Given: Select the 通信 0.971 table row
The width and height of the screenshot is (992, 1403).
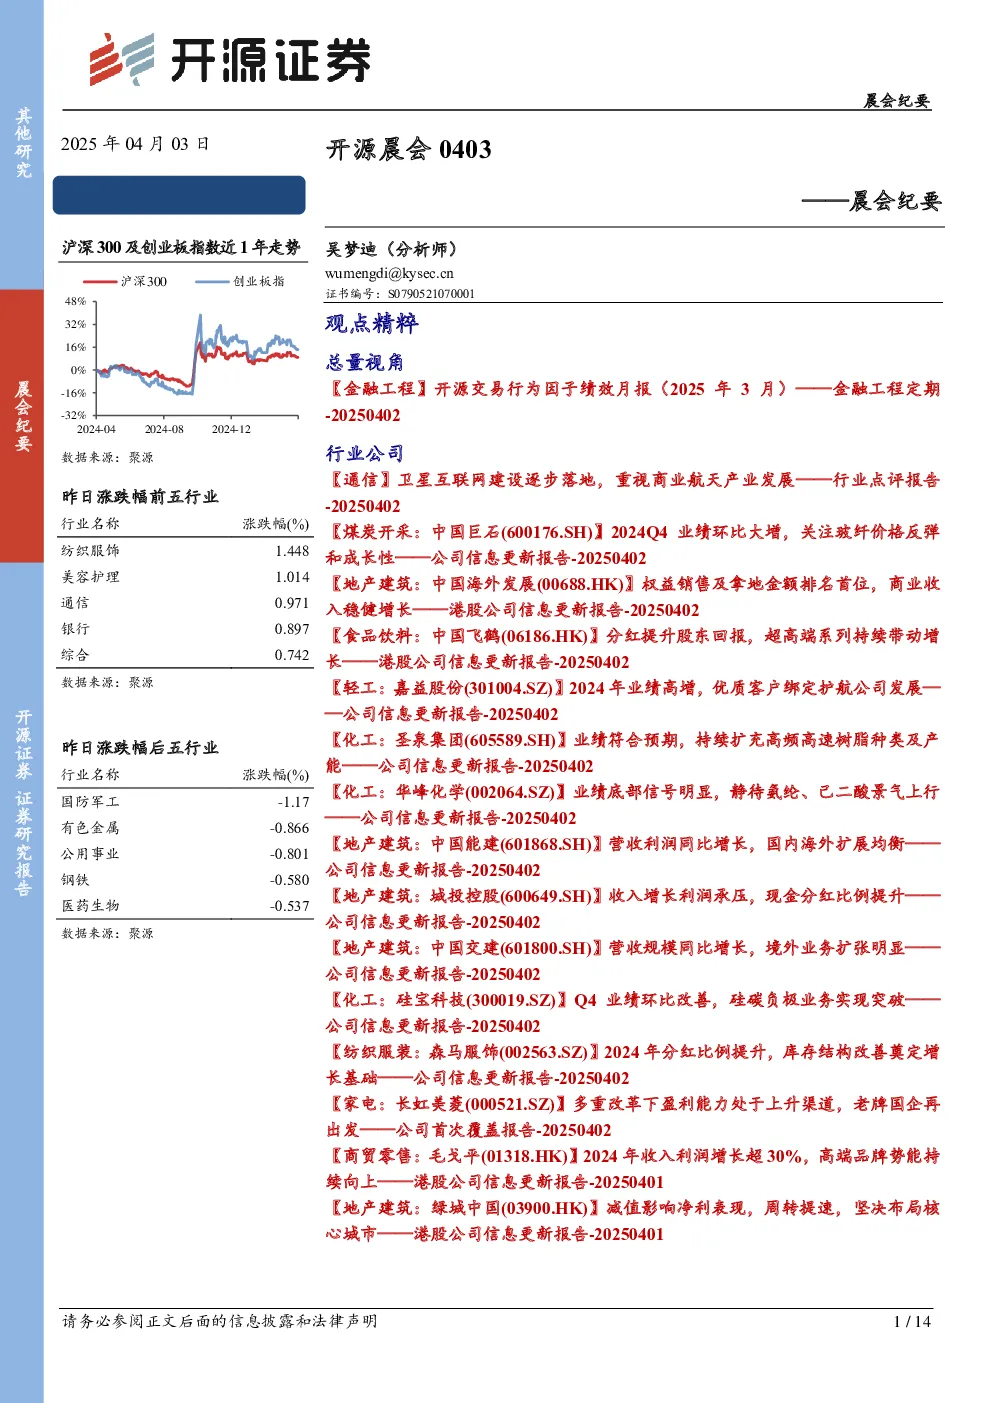Looking at the screenshot, I should tap(185, 603).
